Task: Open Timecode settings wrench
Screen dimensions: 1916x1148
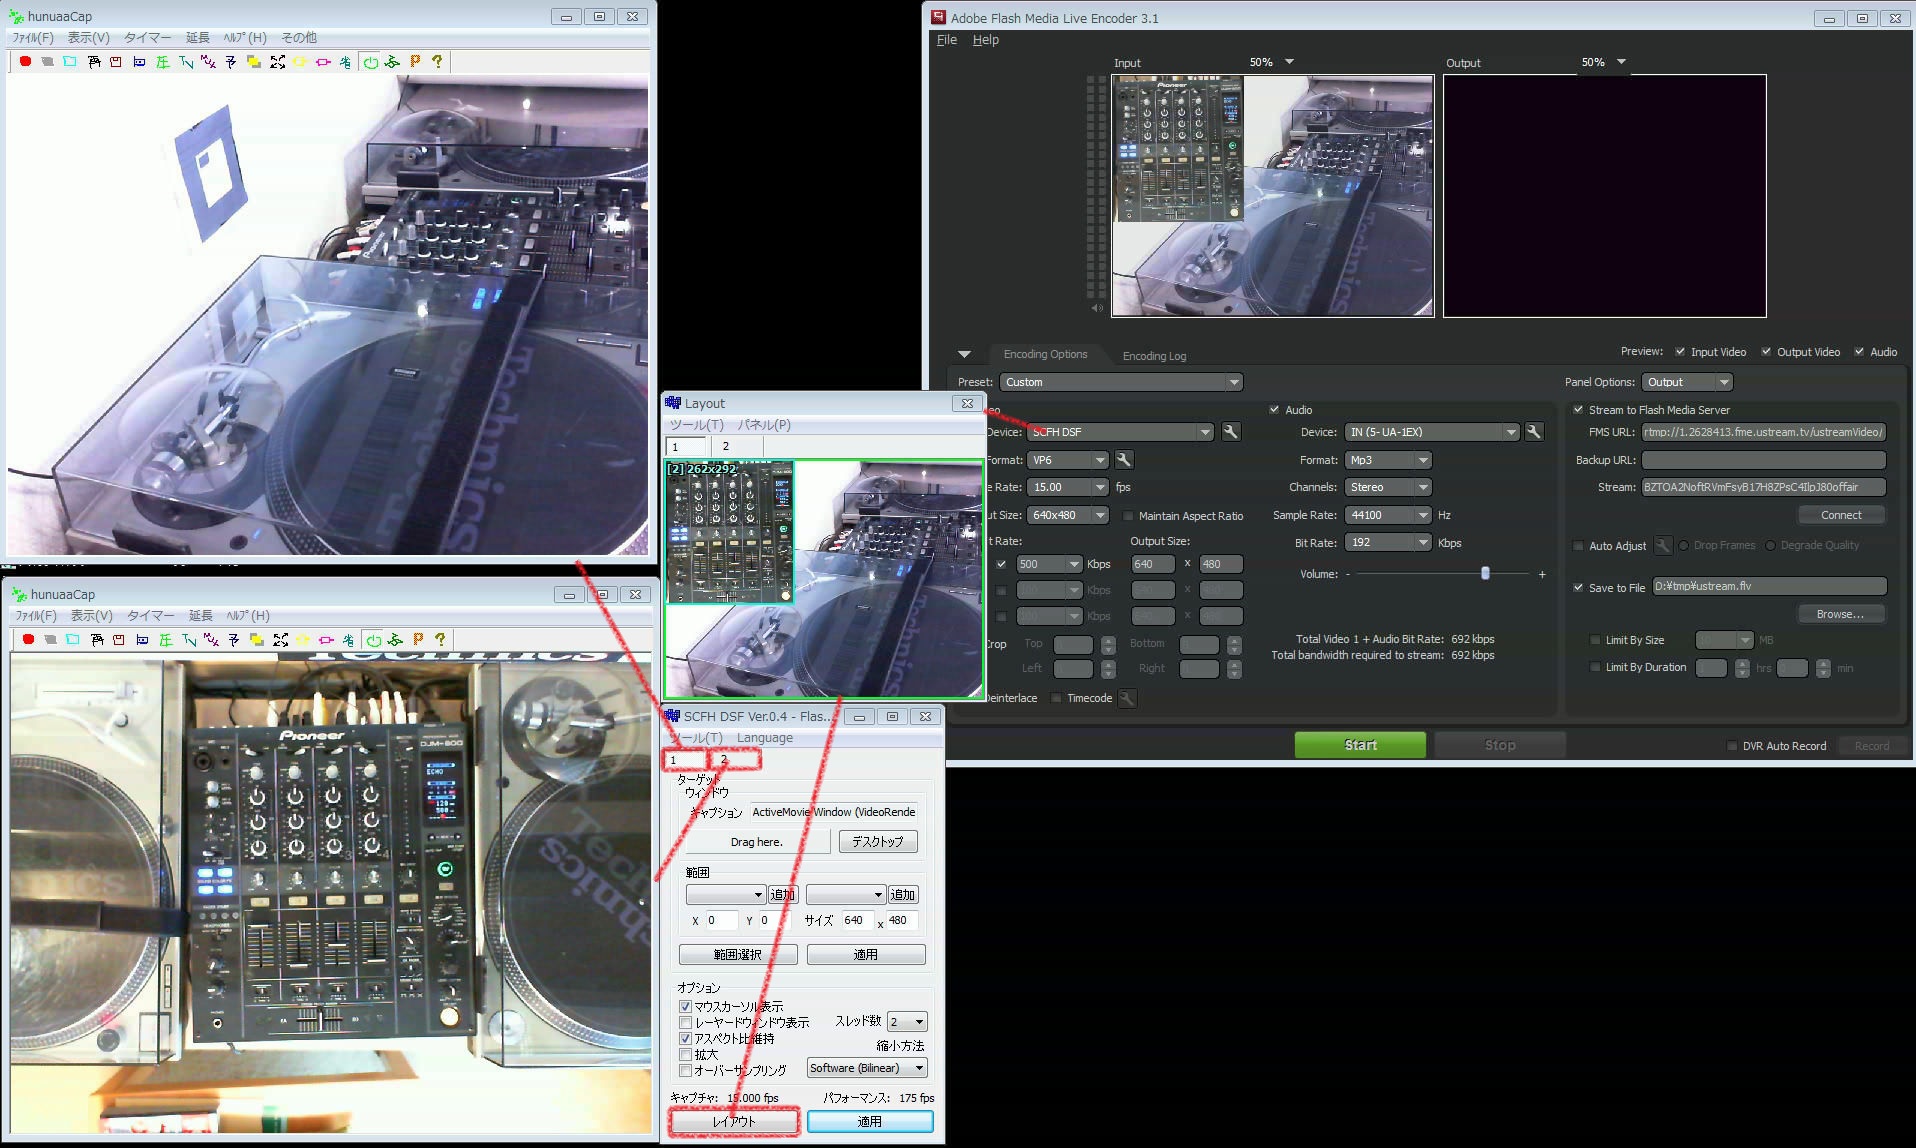Action: pyautogui.click(x=1127, y=698)
